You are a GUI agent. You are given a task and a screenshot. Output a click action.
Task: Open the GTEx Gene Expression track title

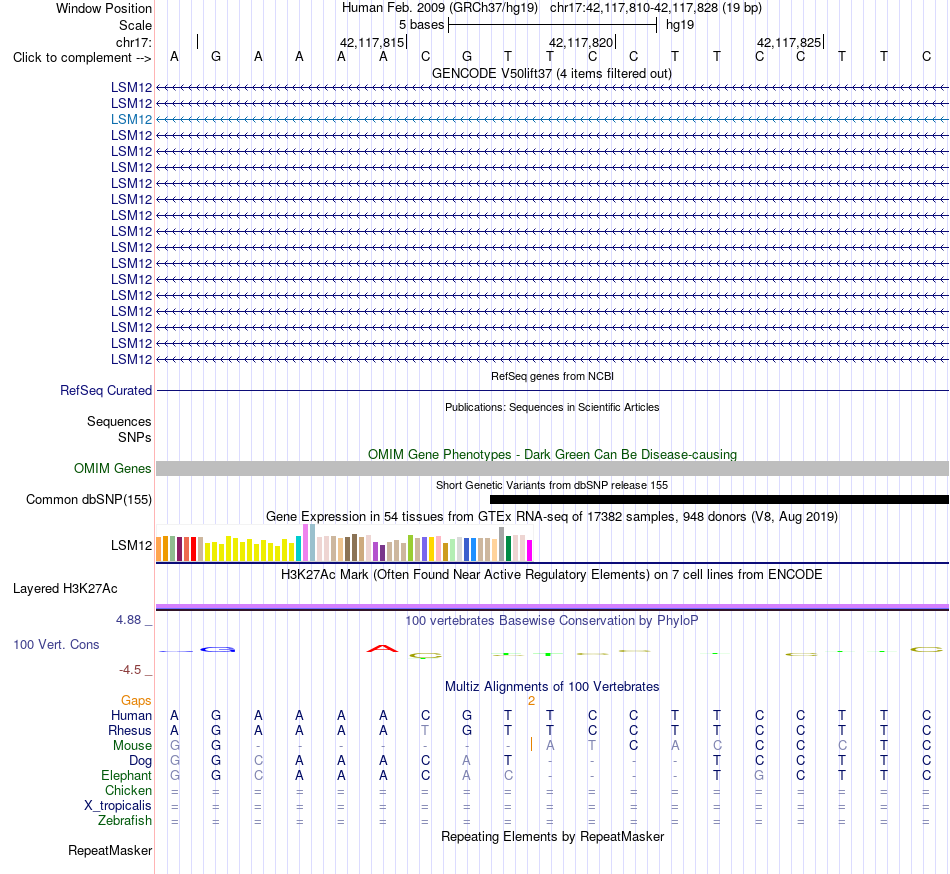[552, 517]
